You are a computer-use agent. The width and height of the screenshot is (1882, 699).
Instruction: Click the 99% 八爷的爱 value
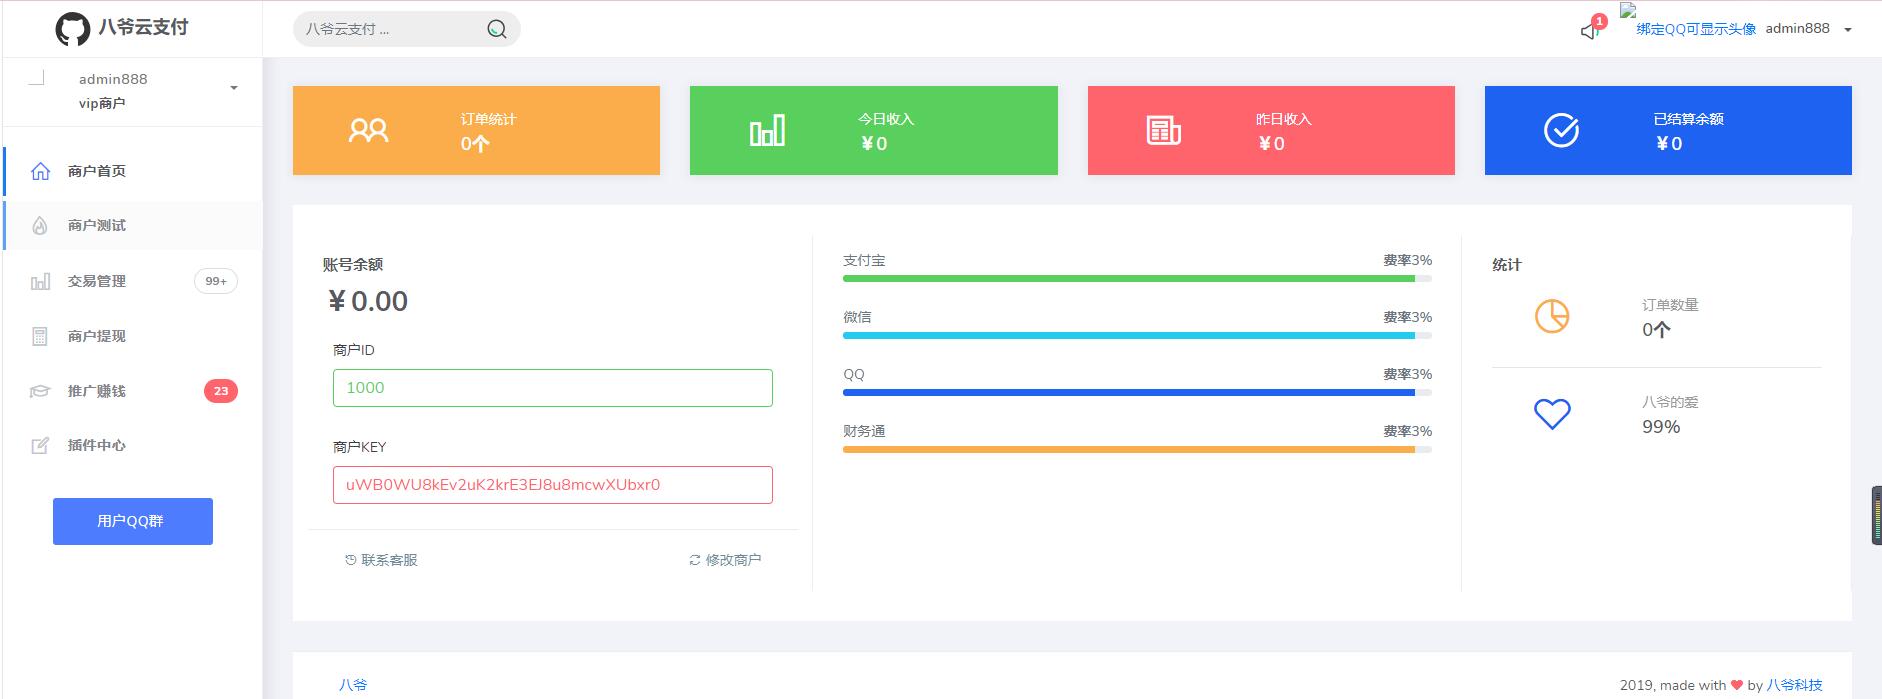(x=1661, y=427)
